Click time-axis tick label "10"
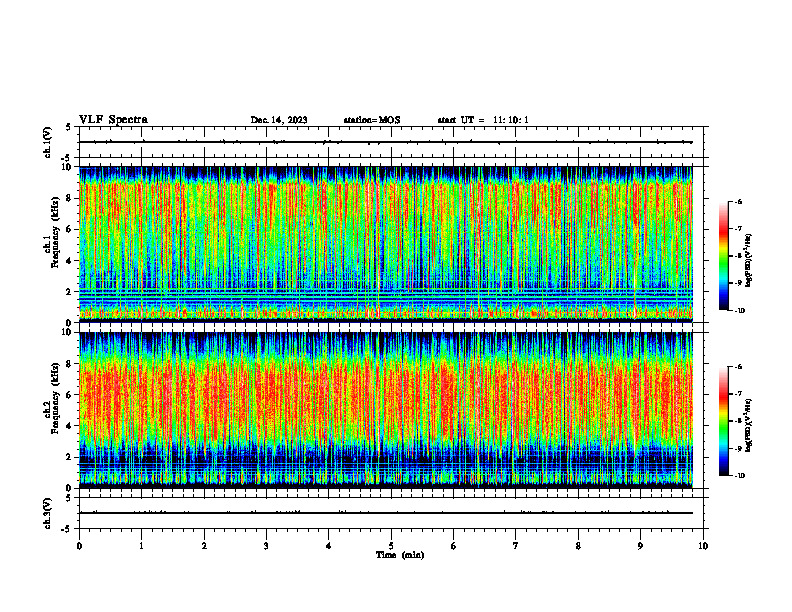The width and height of the screenshot is (792, 612). [703, 546]
